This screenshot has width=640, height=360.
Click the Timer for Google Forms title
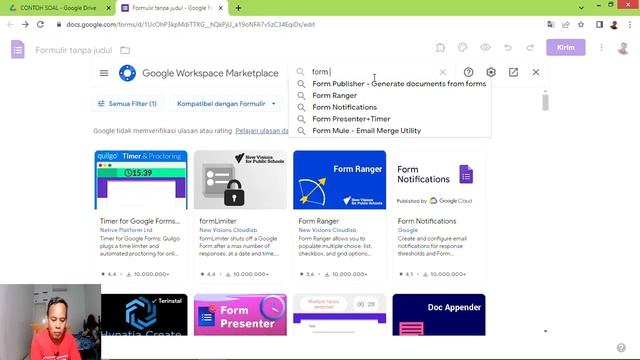click(x=140, y=221)
